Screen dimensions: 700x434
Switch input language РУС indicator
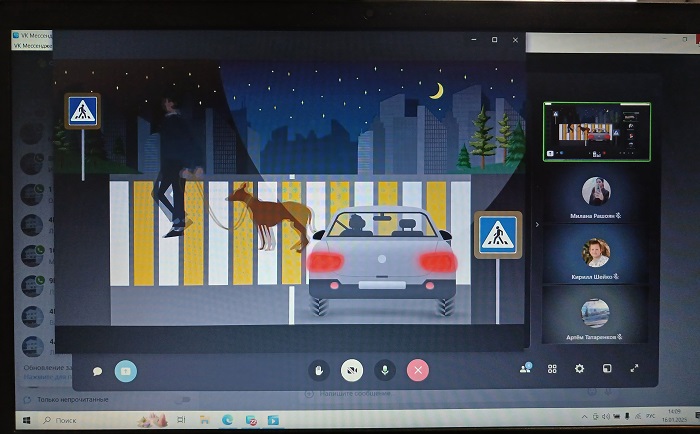pyautogui.click(x=650, y=416)
